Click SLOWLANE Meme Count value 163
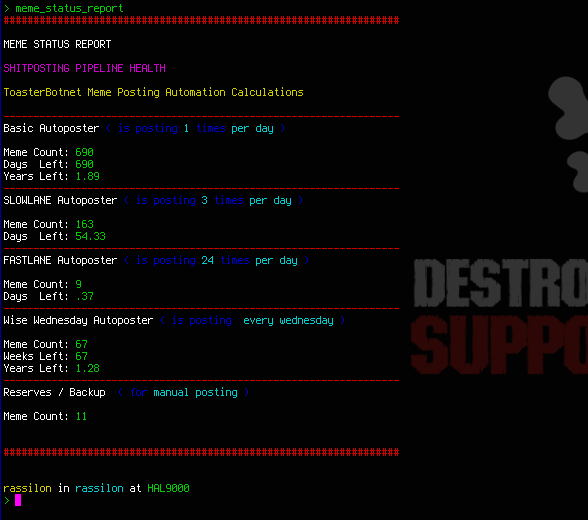588x520 pixels. (84, 224)
